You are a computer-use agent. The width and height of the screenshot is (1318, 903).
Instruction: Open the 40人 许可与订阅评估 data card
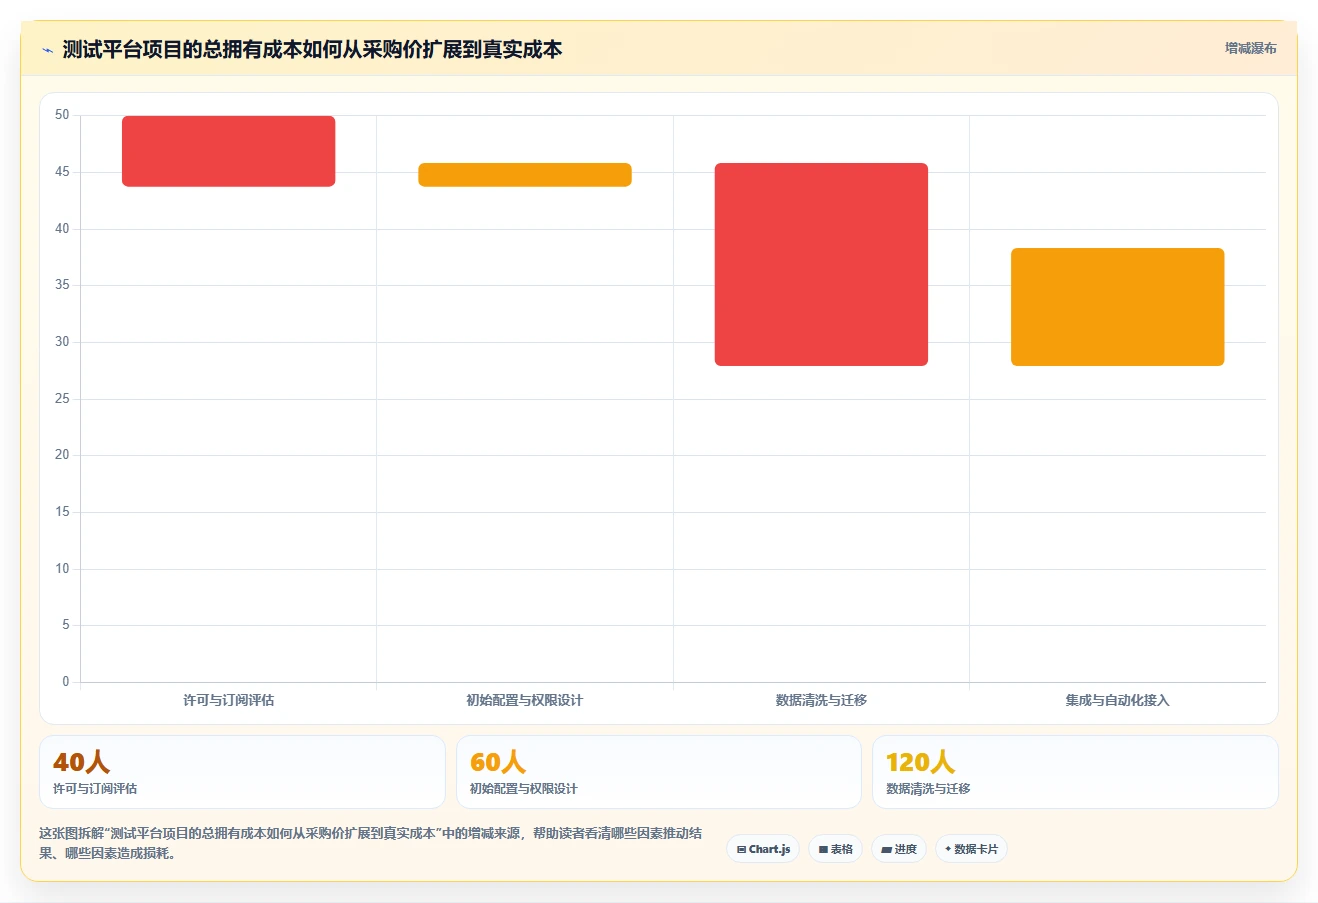point(242,772)
